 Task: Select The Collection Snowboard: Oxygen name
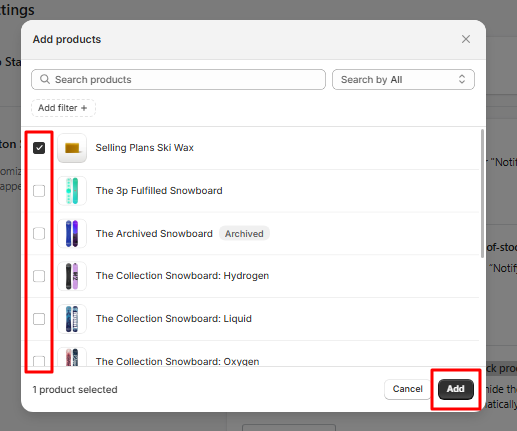click(x=177, y=361)
